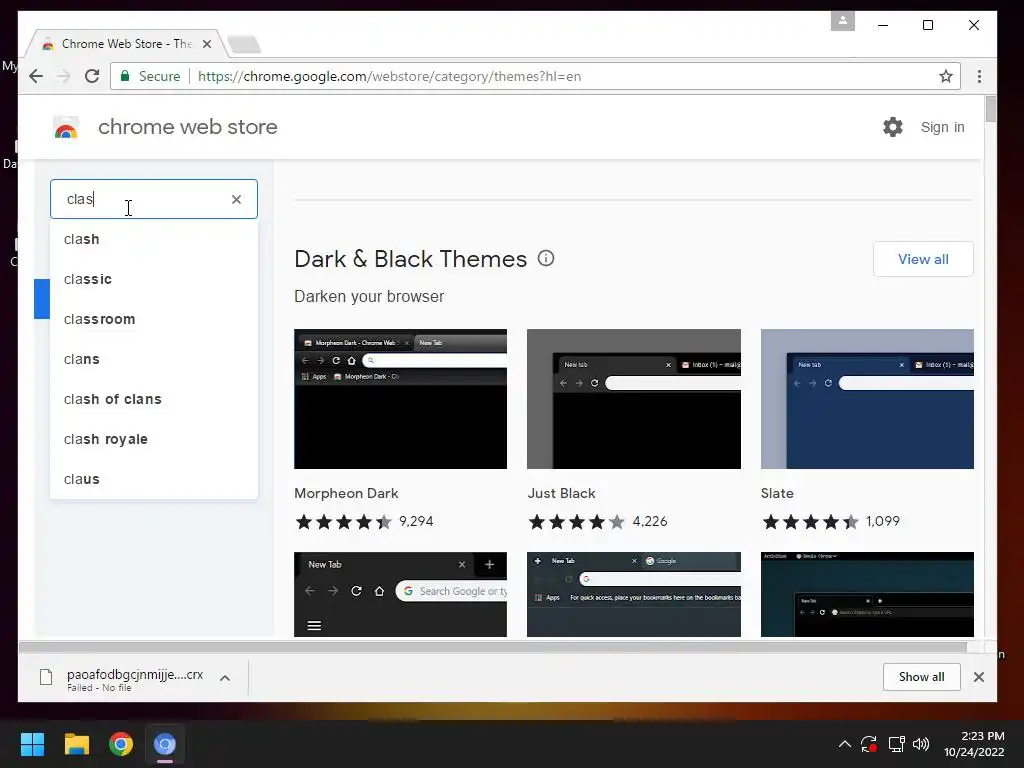Choose the 'classic' suggestion
Image resolution: width=1024 pixels, height=768 pixels.
[154, 279]
